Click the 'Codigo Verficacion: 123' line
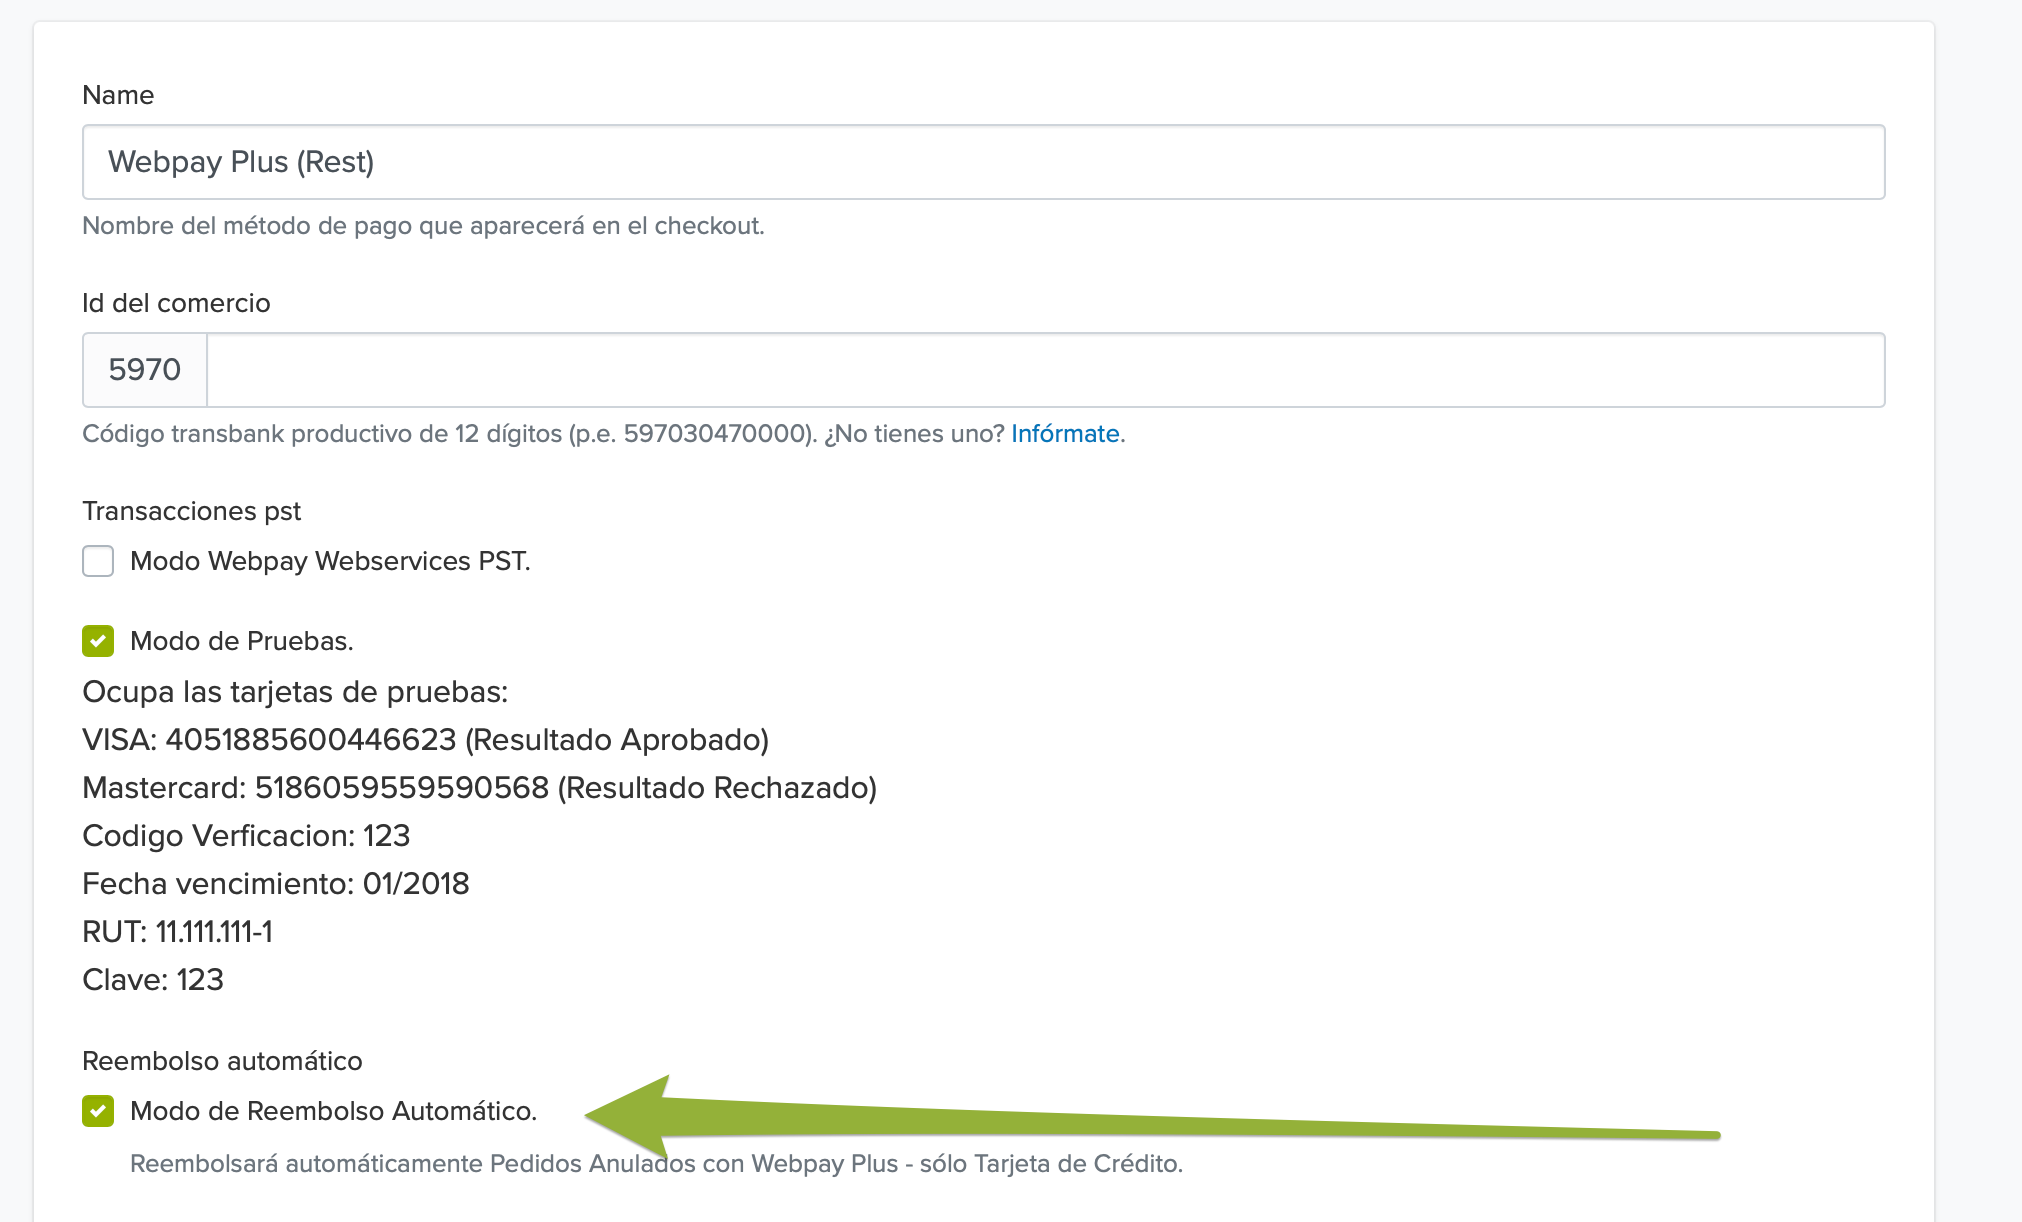 pyautogui.click(x=246, y=836)
